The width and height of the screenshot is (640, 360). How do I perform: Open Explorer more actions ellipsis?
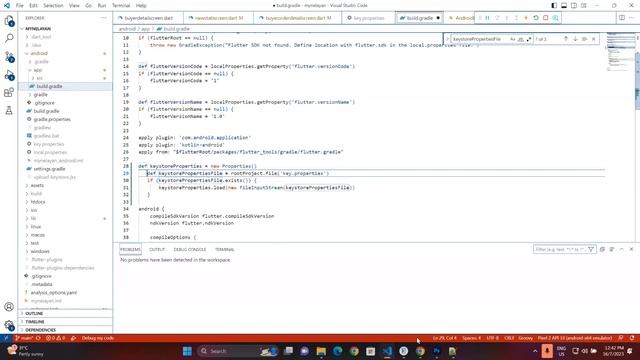(x=103, y=18)
